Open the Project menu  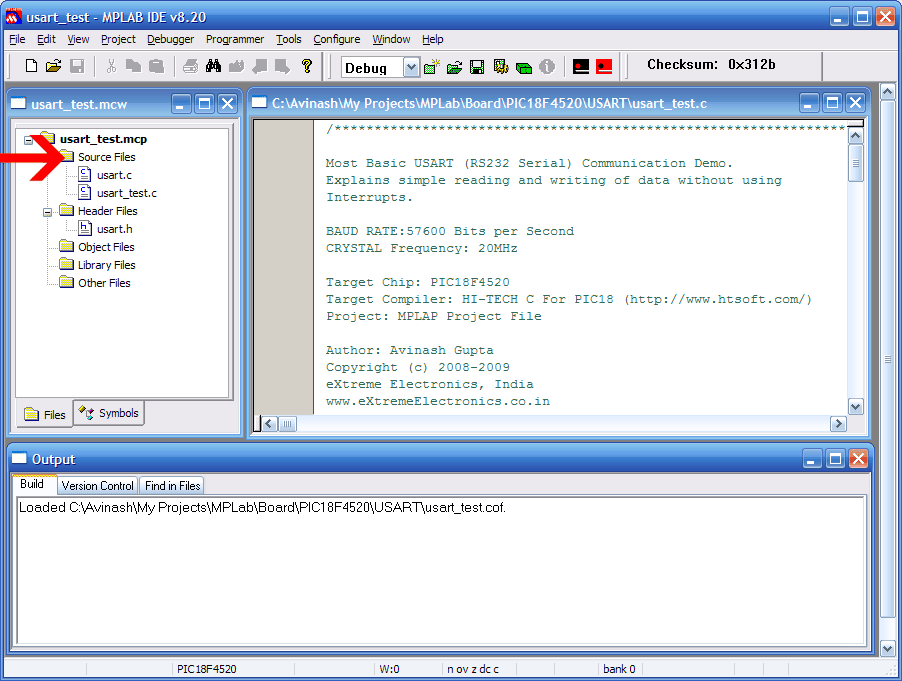118,39
